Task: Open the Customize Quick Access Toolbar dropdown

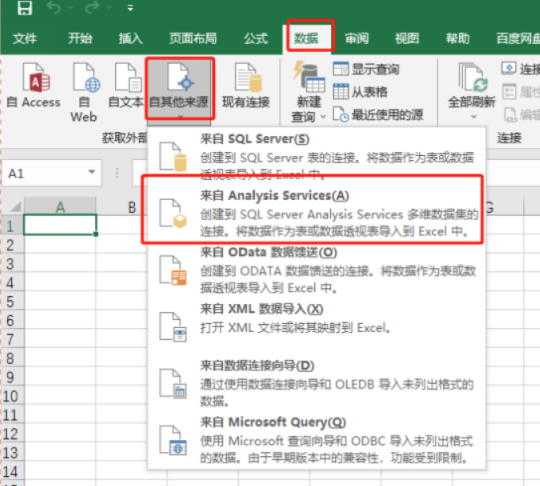Action: (130, 8)
